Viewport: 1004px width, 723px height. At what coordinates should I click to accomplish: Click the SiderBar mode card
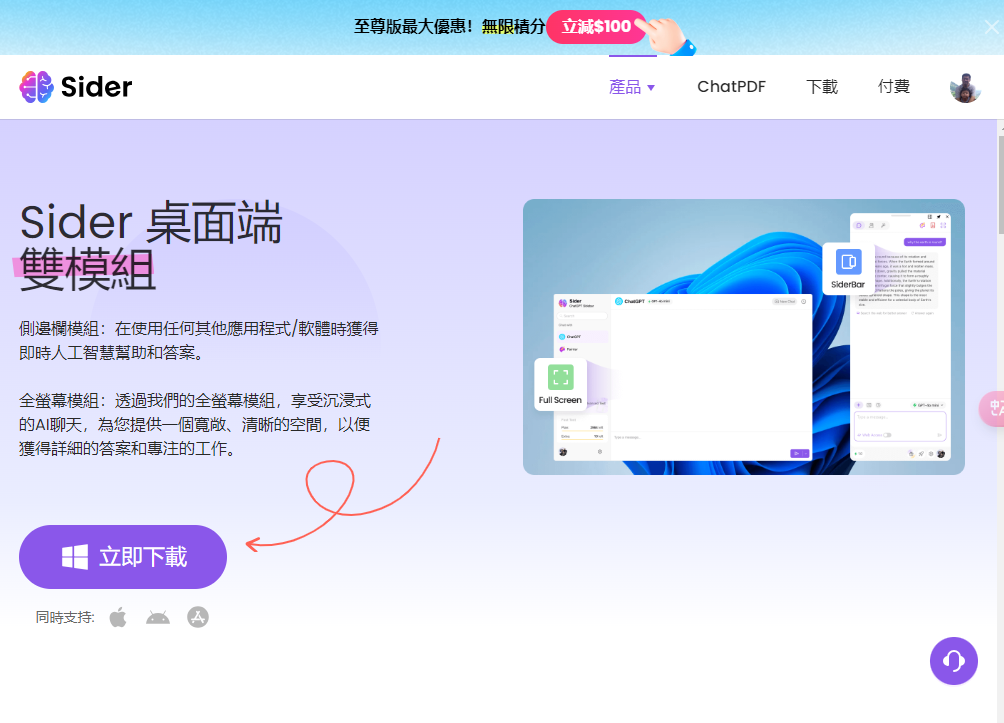coord(848,268)
